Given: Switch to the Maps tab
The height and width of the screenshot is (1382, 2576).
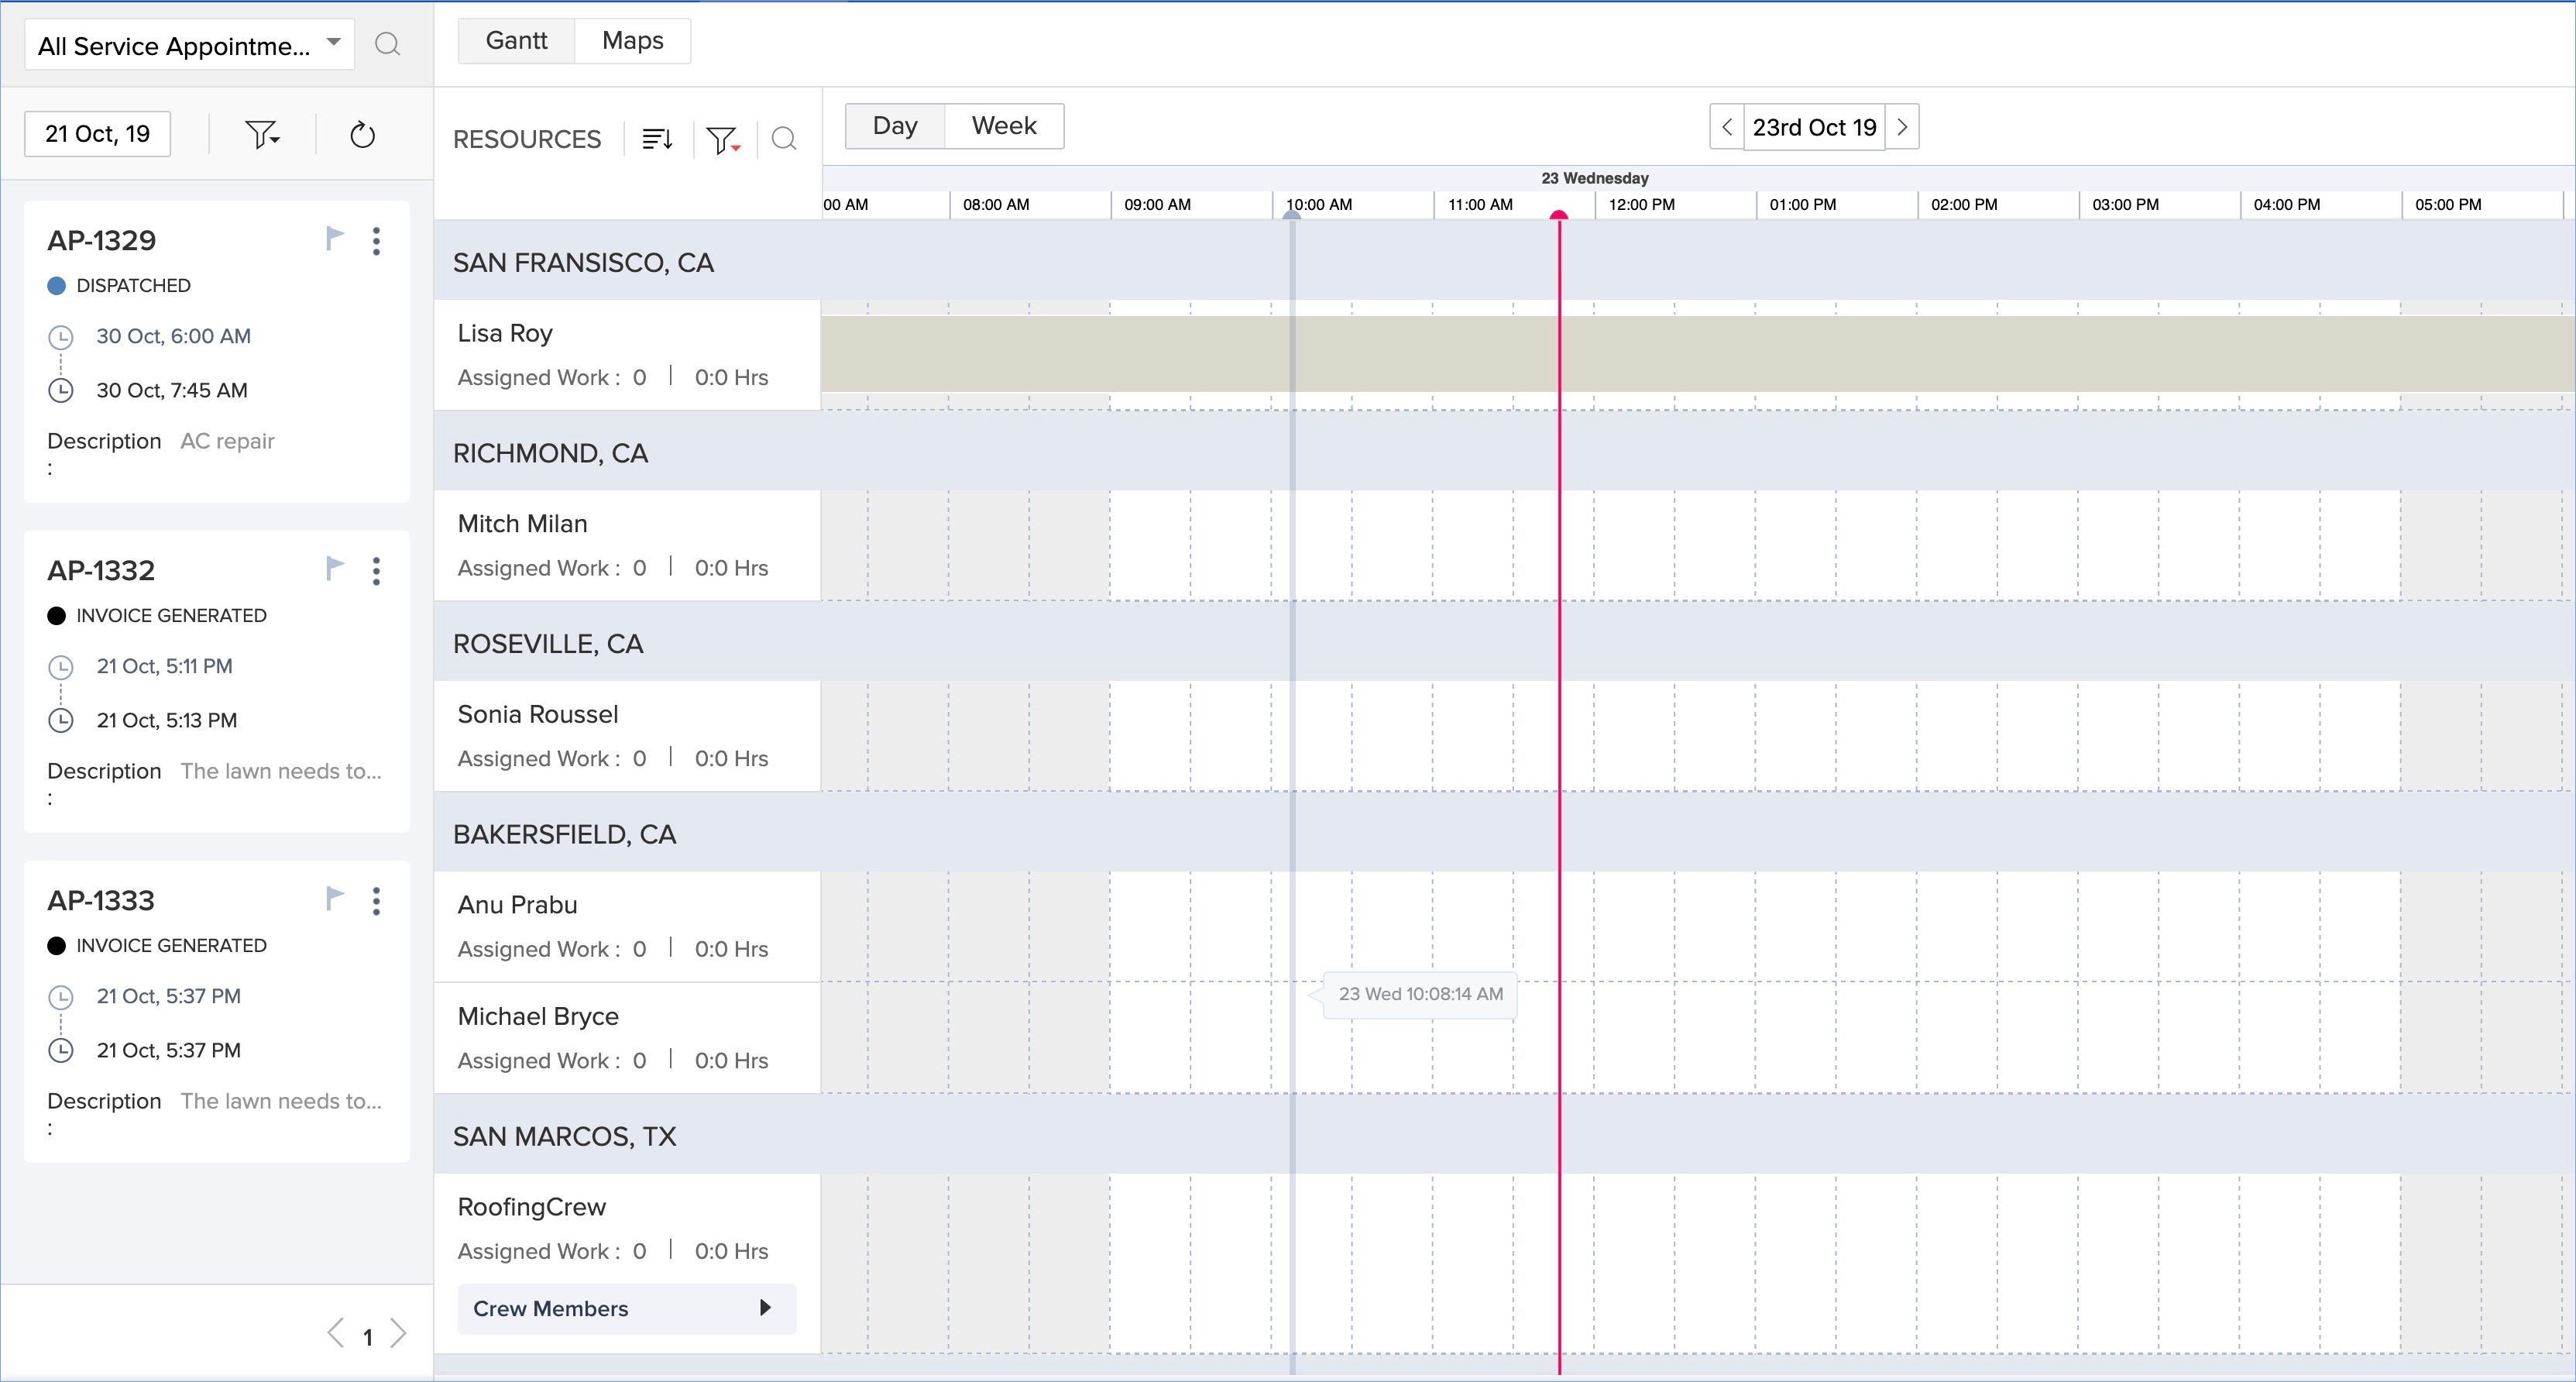Looking at the screenshot, I should pos(632,41).
